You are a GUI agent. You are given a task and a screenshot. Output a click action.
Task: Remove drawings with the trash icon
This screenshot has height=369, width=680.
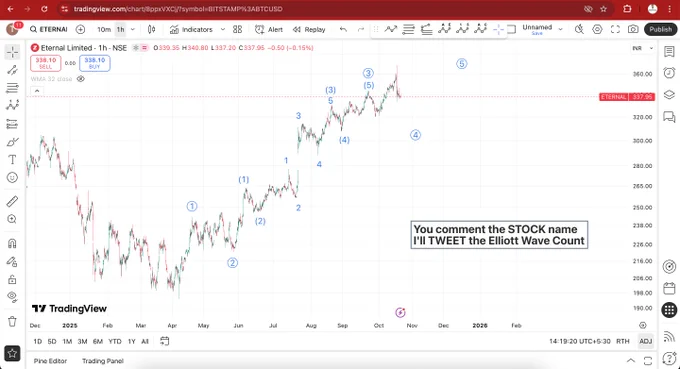click(x=12, y=321)
